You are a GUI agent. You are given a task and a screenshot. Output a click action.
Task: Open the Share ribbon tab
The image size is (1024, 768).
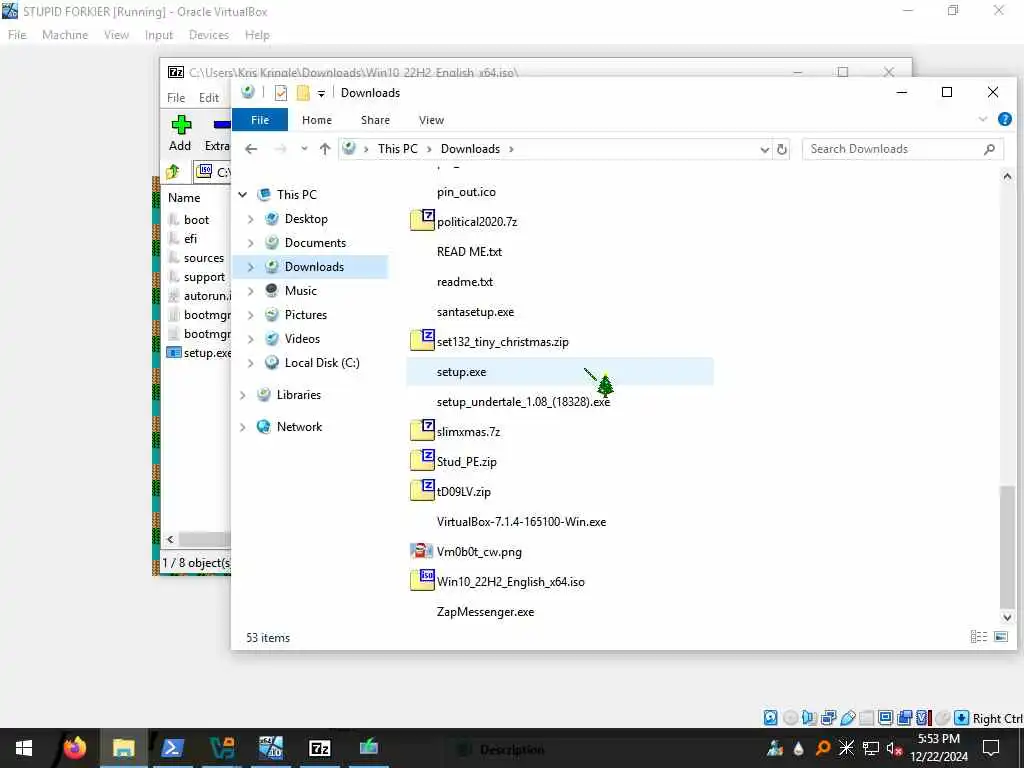tap(375, 120)
